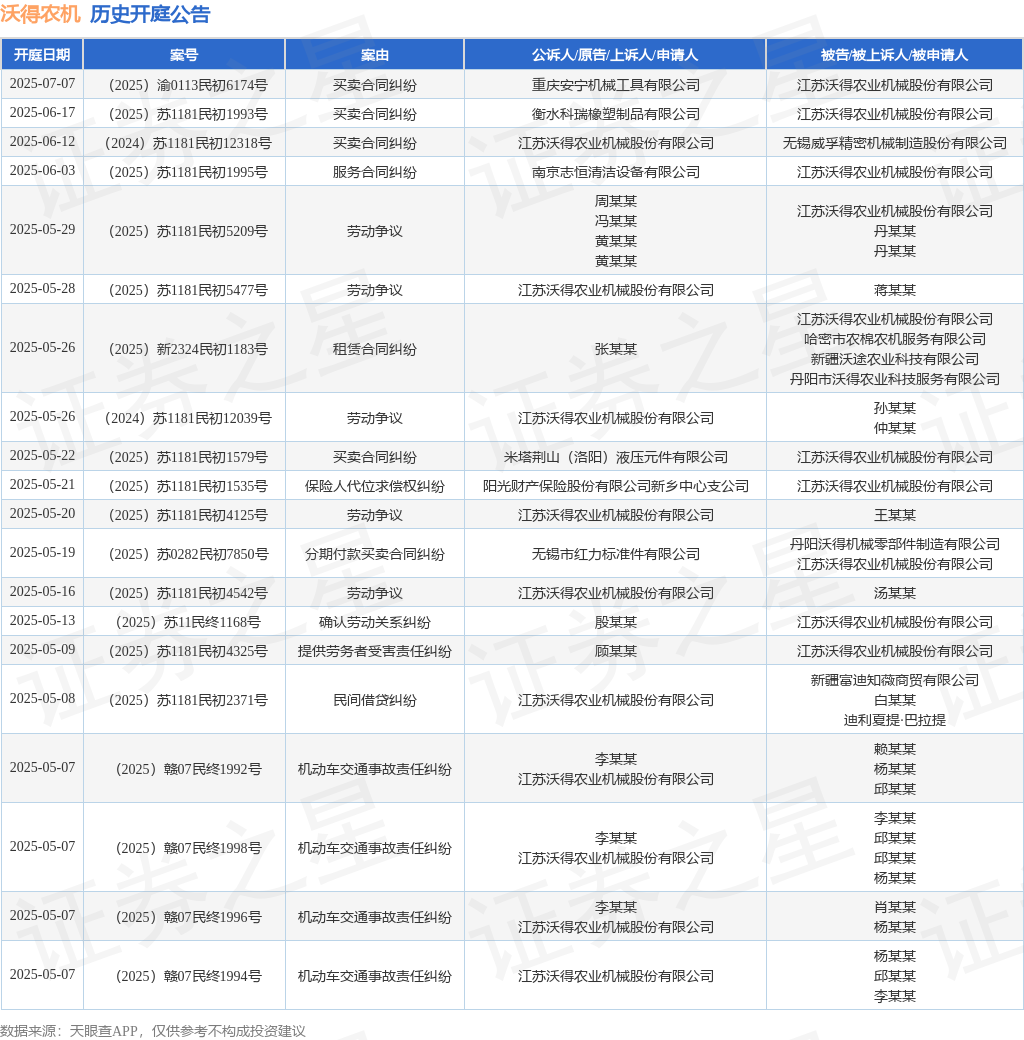Image resolution: width=1024 pixels, height=1040 pixels.
Task: Click the 公诉人/原告/上诉人/申请人 header
Action: [x=615, y=54]
